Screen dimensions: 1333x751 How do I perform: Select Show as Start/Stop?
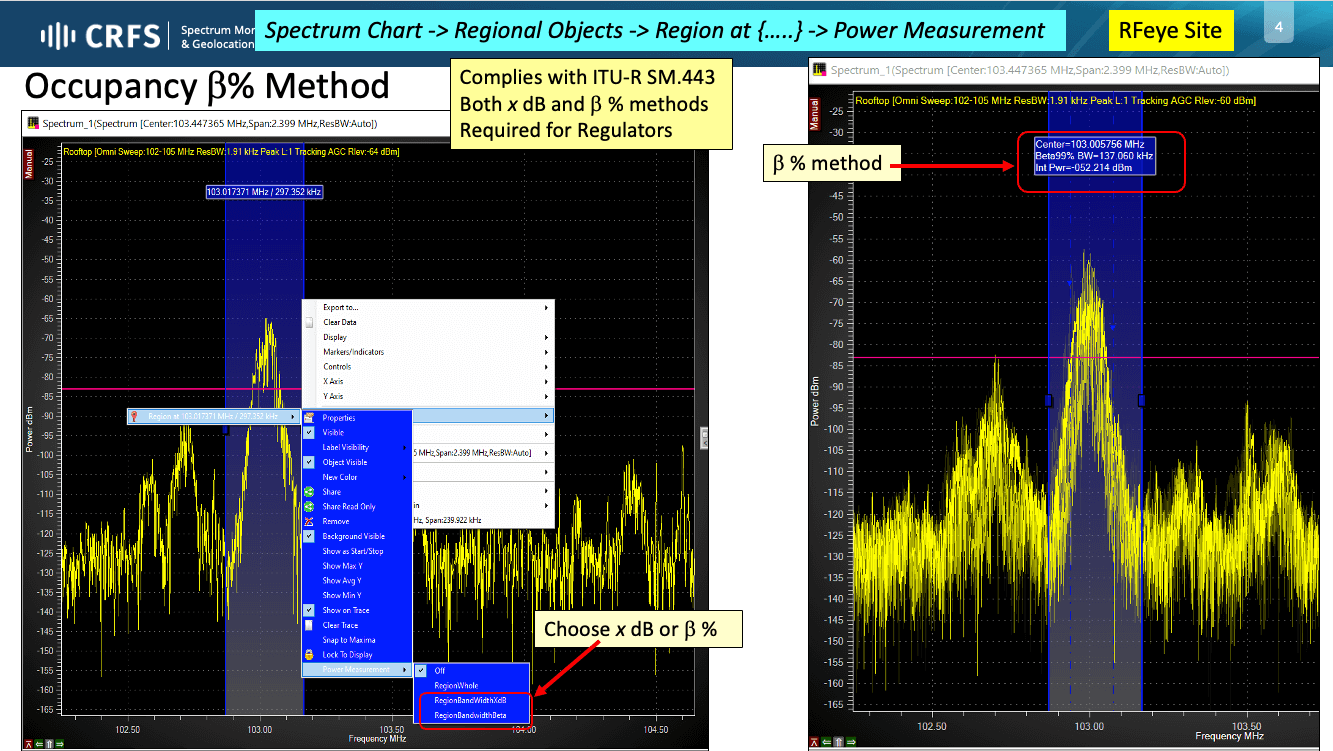[356, 551]
